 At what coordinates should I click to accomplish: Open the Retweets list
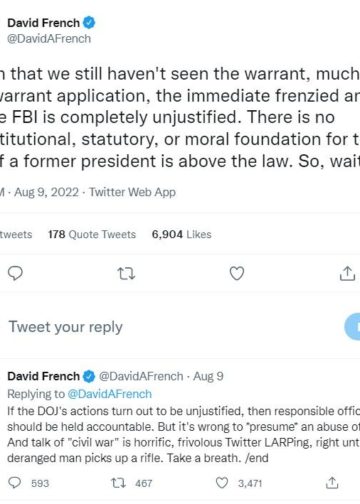point(16,234)
